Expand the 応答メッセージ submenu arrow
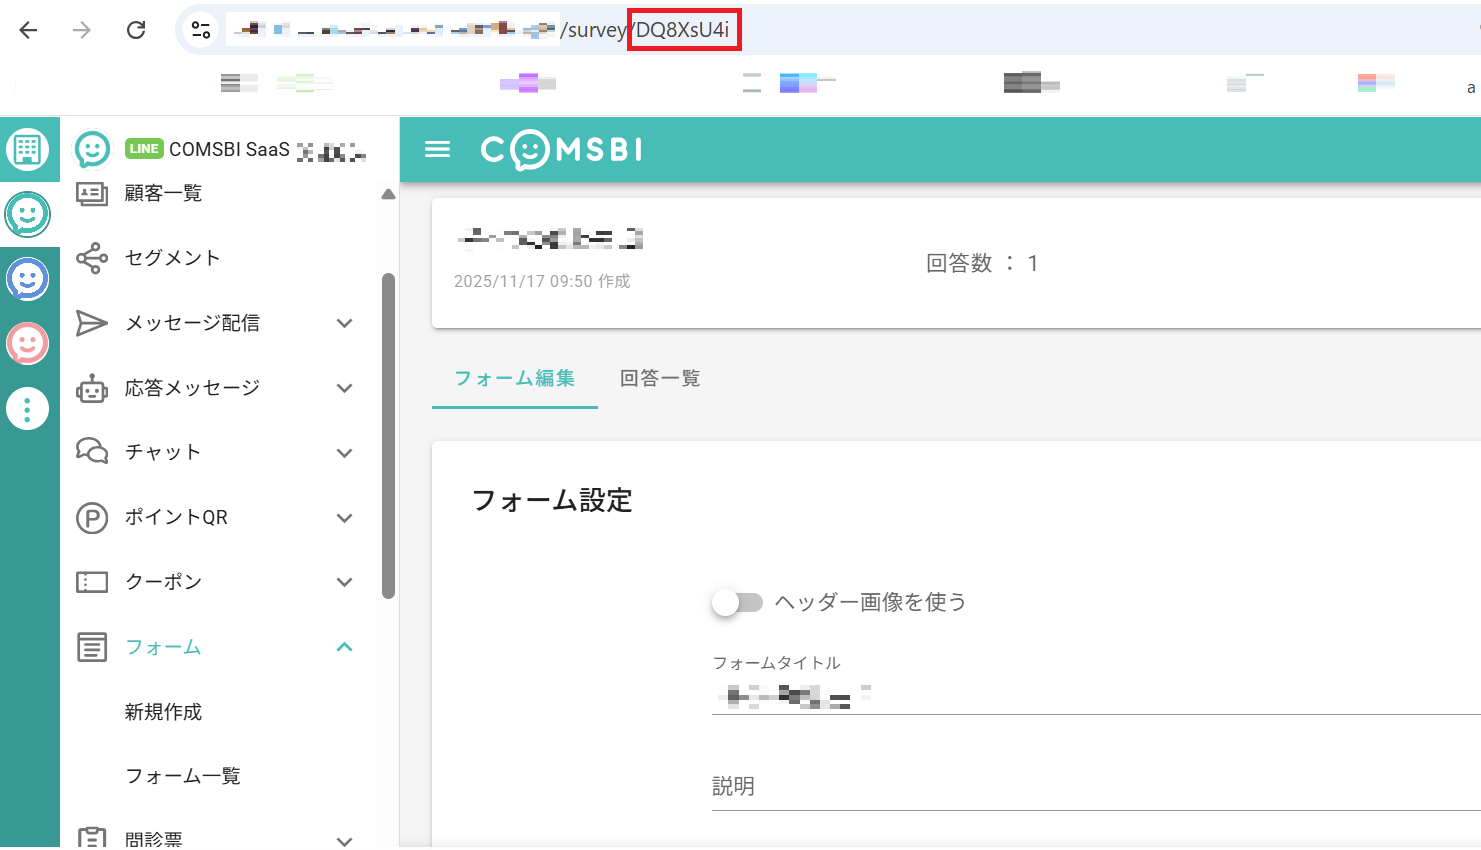1481x850 pixels. [345, 388]
